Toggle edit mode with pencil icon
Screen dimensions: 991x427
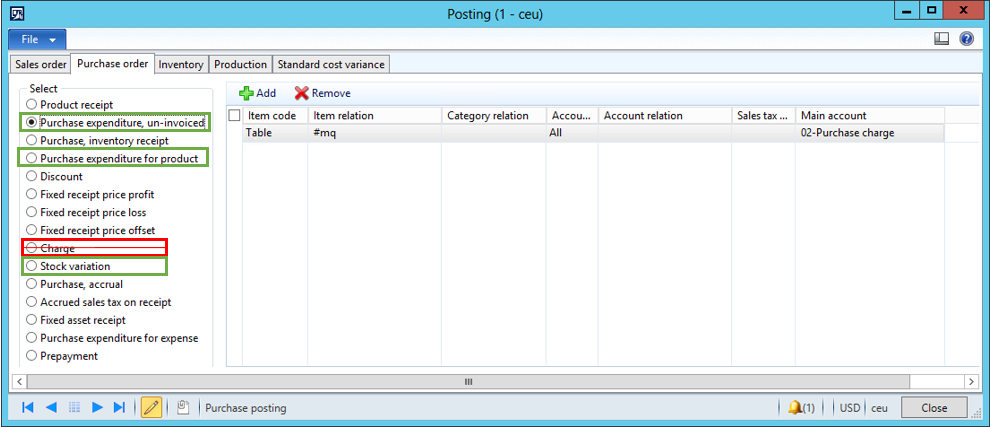pyautogui.click(x=151, y=407)
